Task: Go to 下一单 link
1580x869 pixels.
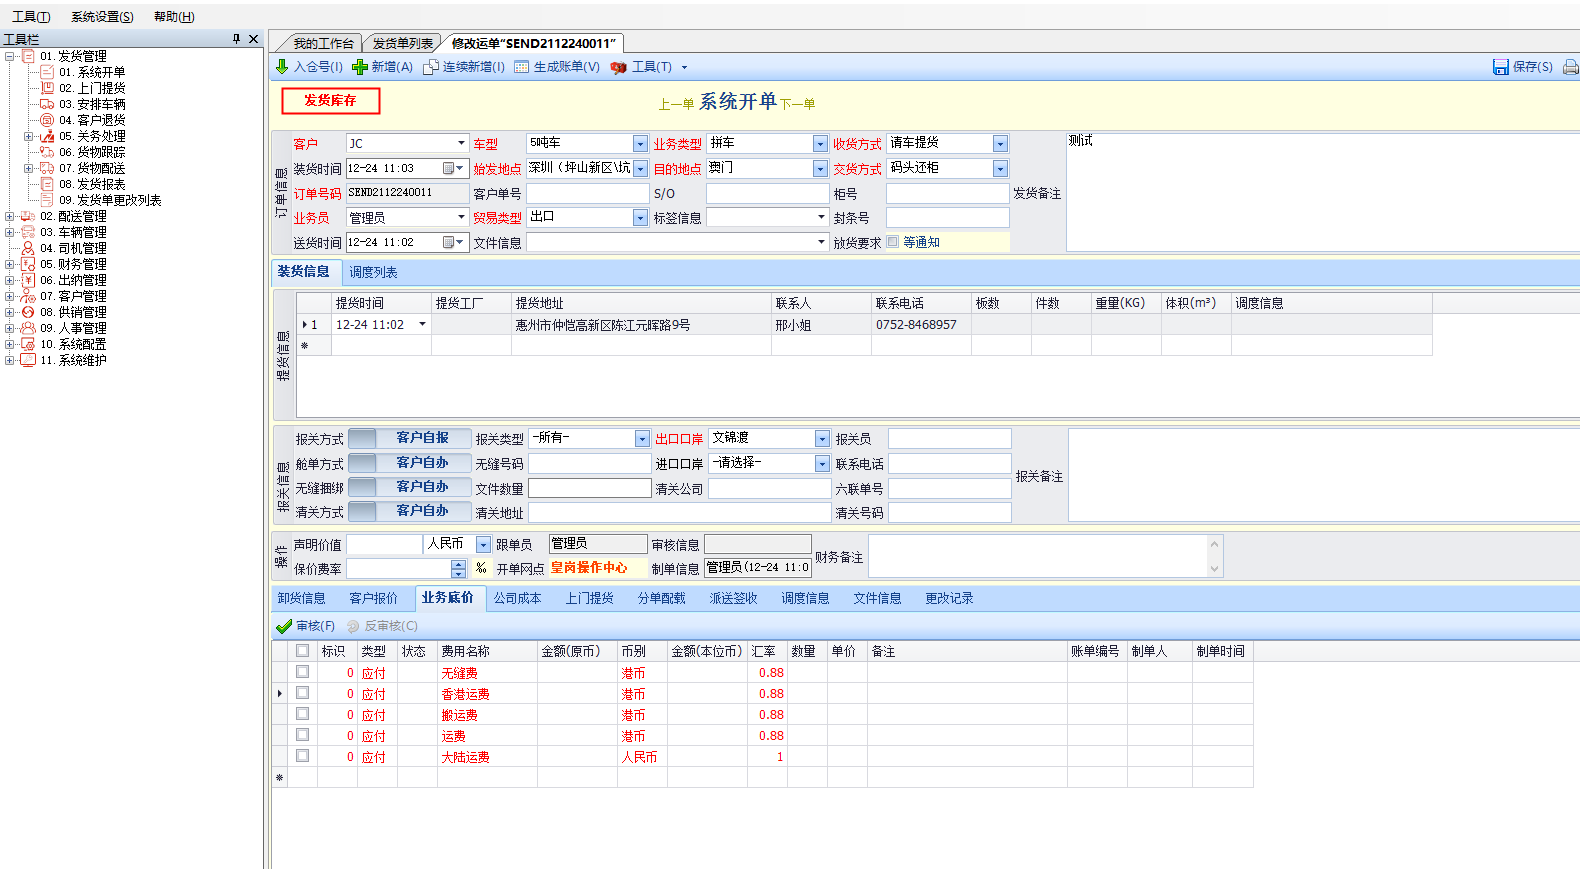Action: [798, 104]
